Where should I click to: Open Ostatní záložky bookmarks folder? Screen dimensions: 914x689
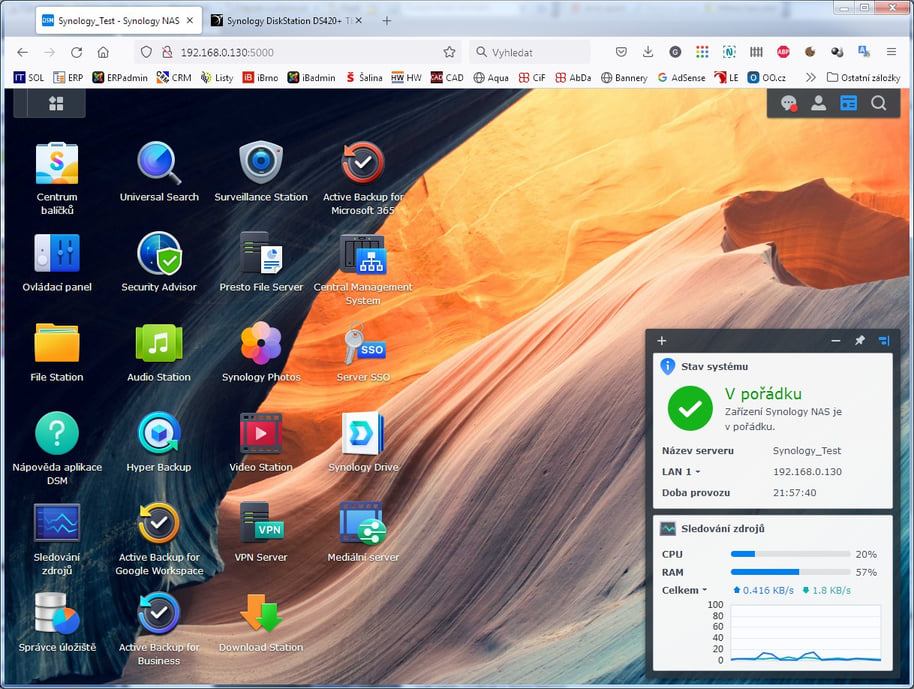[x=863, y=78]
